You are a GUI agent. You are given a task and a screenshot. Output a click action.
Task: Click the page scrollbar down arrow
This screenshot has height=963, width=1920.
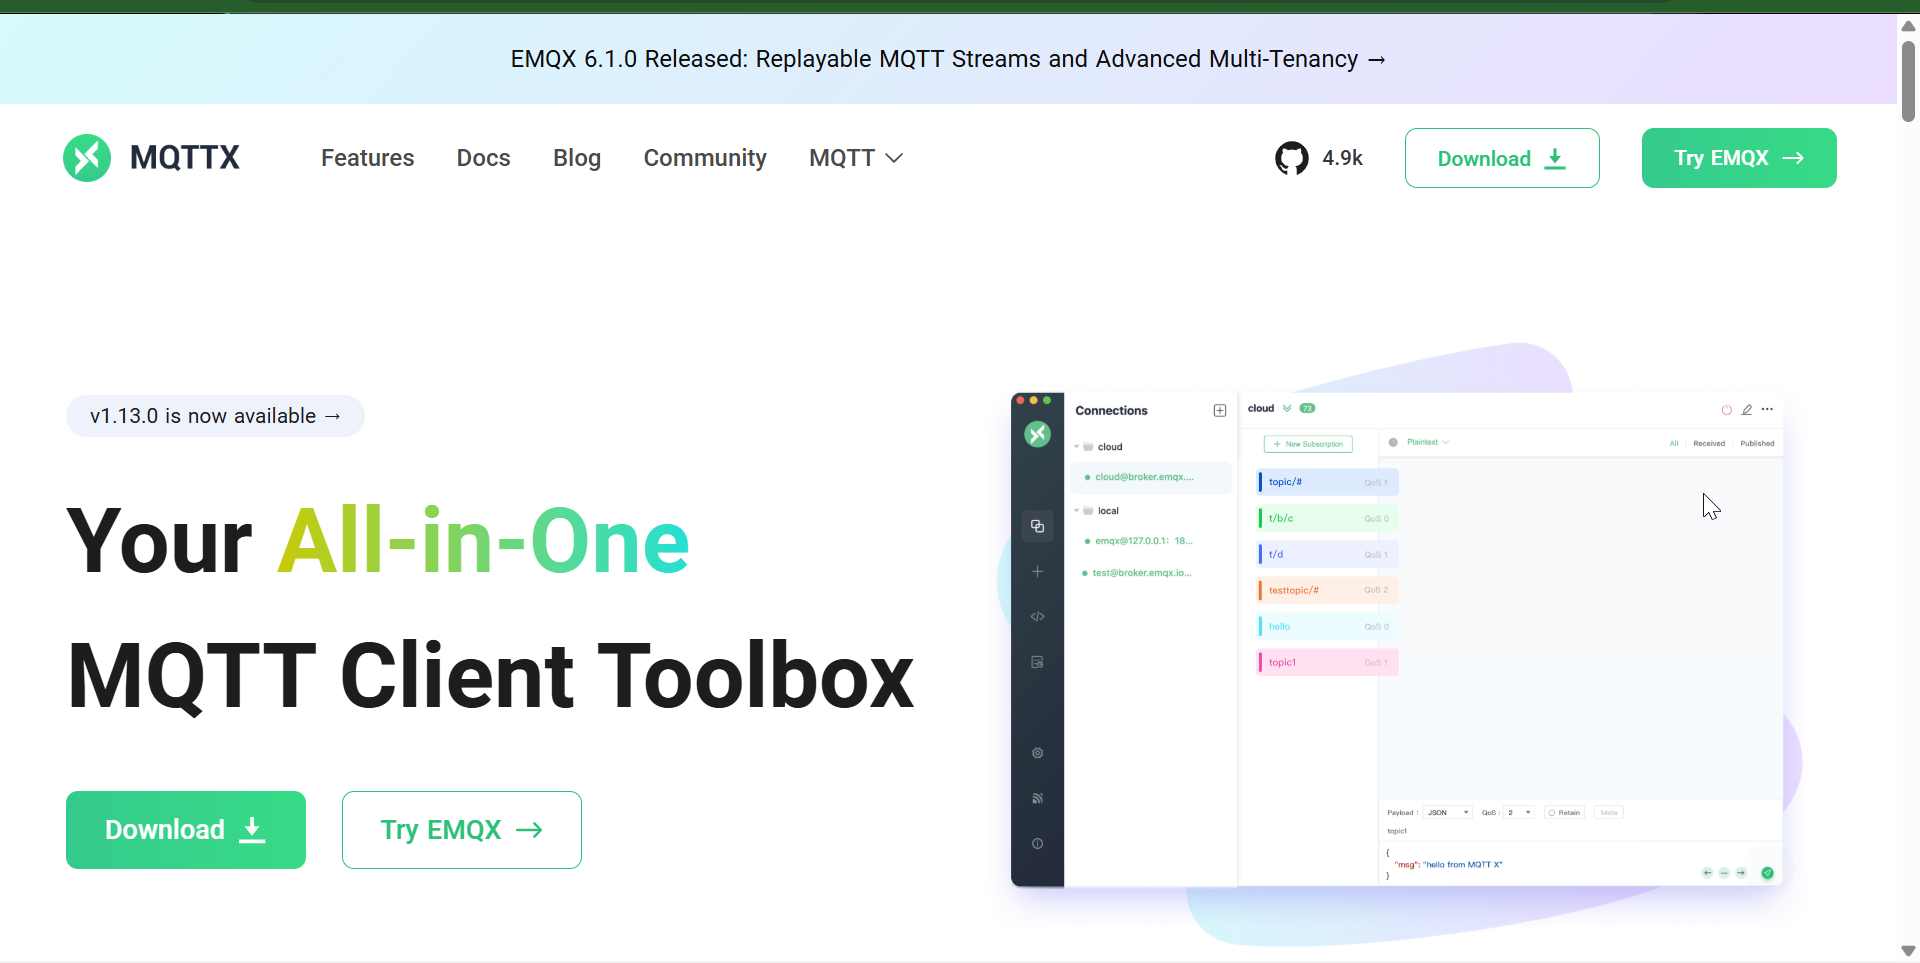(1908, 951)
